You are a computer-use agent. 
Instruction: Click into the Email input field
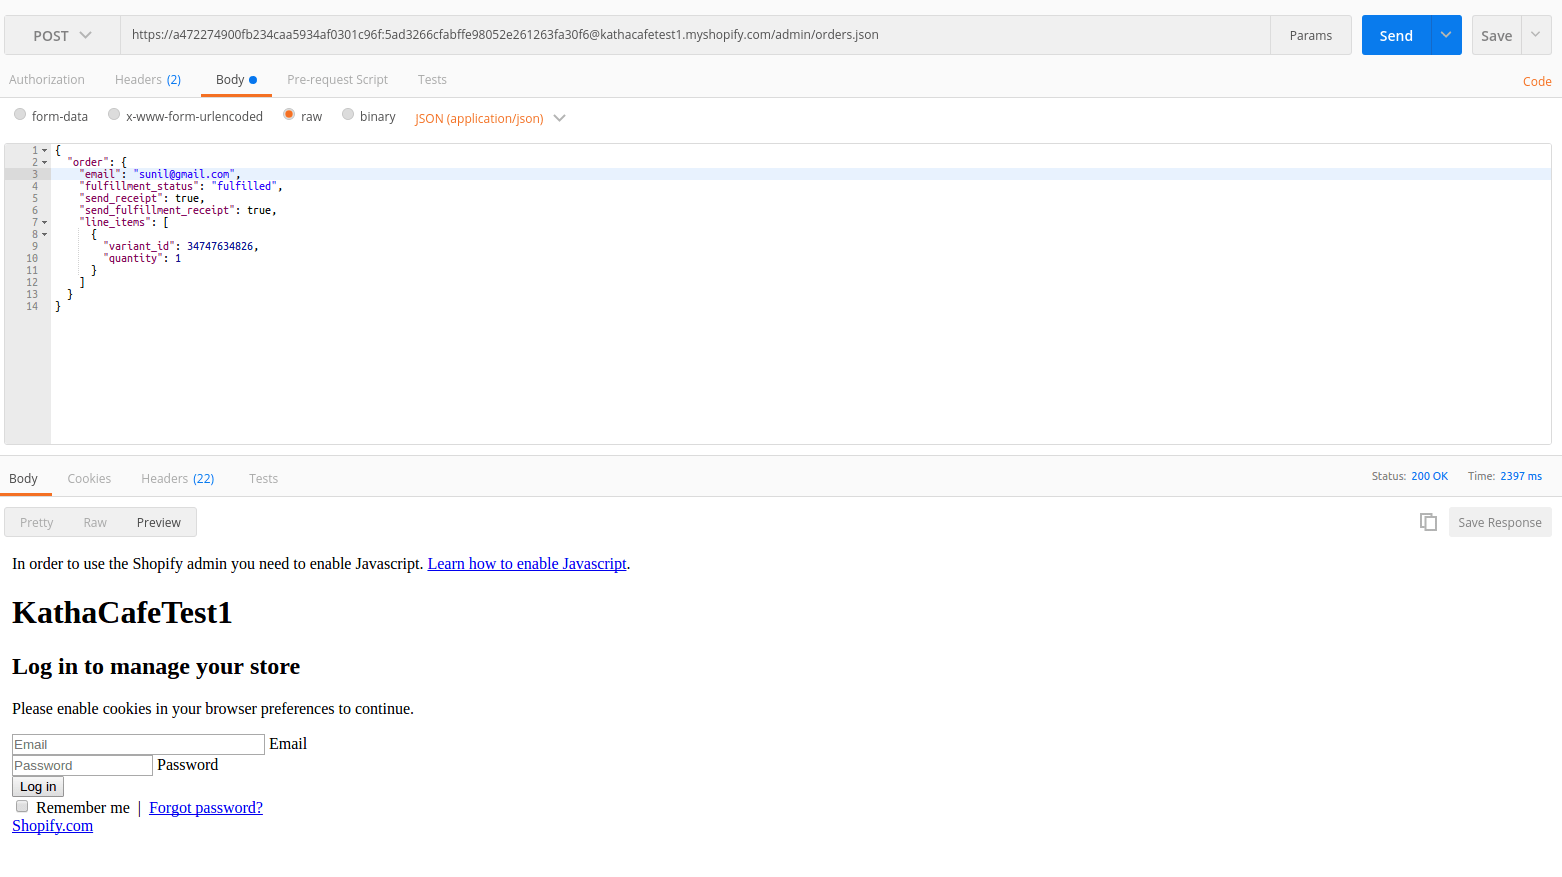tap(138, 744)
